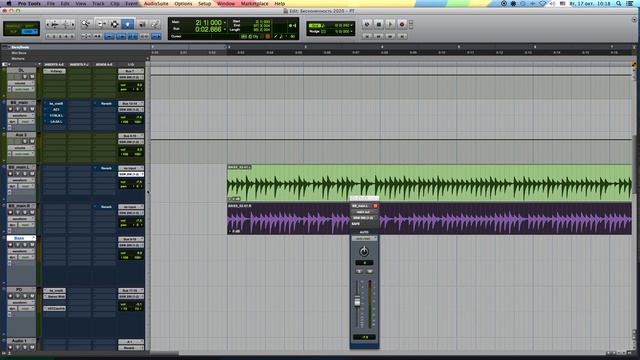Select the green BS_main.L audio clip
This screenshot has width=640, height=360.
coord(429,183)
